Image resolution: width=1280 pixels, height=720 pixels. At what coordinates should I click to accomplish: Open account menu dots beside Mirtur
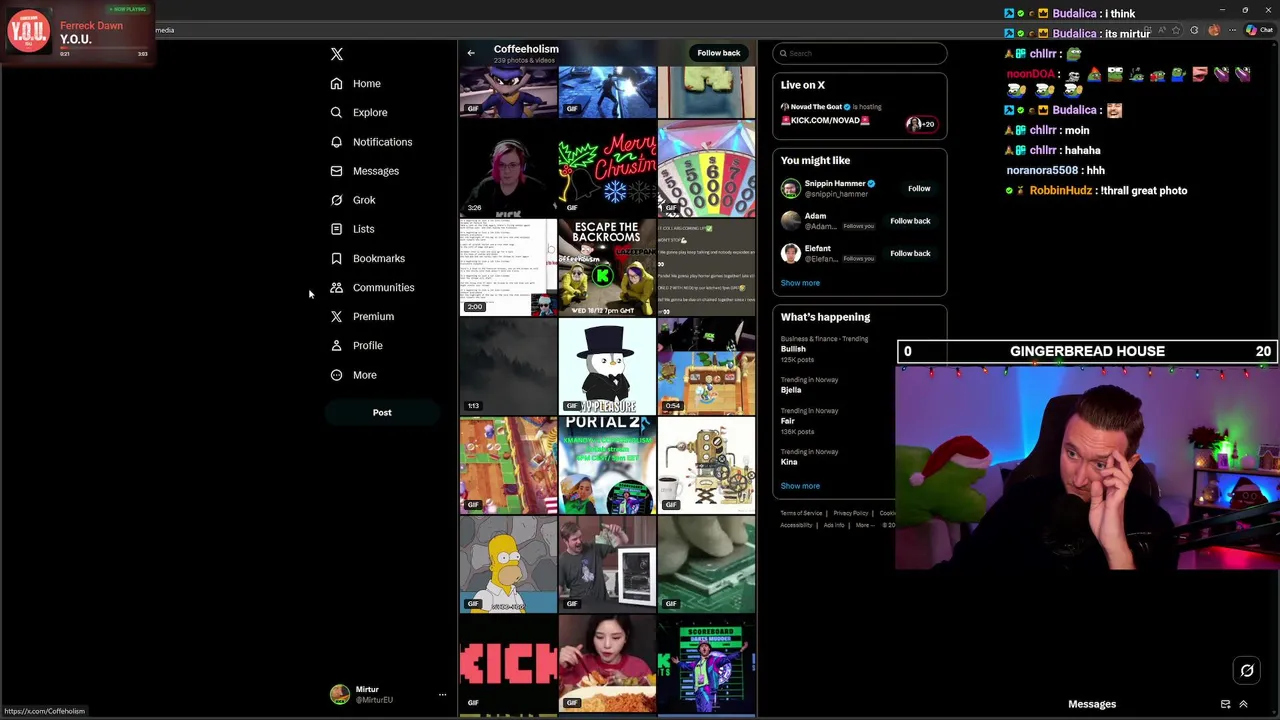coord(442,694)
